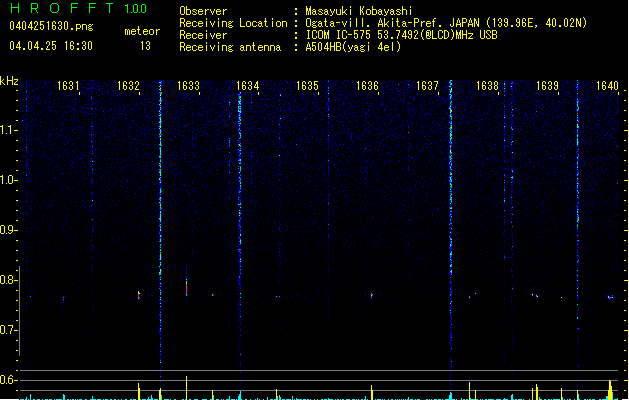Screen dimensions: 629x400
Task: Click the 1637 time marker
Action: coord(427,86)
